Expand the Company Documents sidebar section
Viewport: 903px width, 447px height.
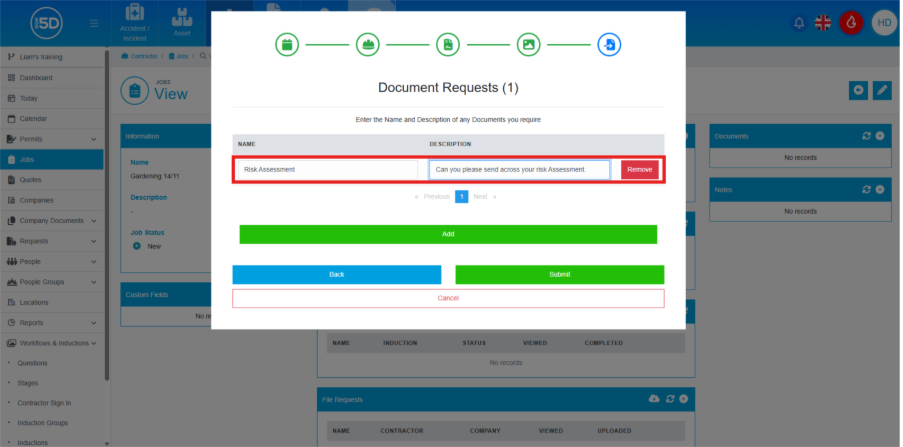[x=93, y=221]
